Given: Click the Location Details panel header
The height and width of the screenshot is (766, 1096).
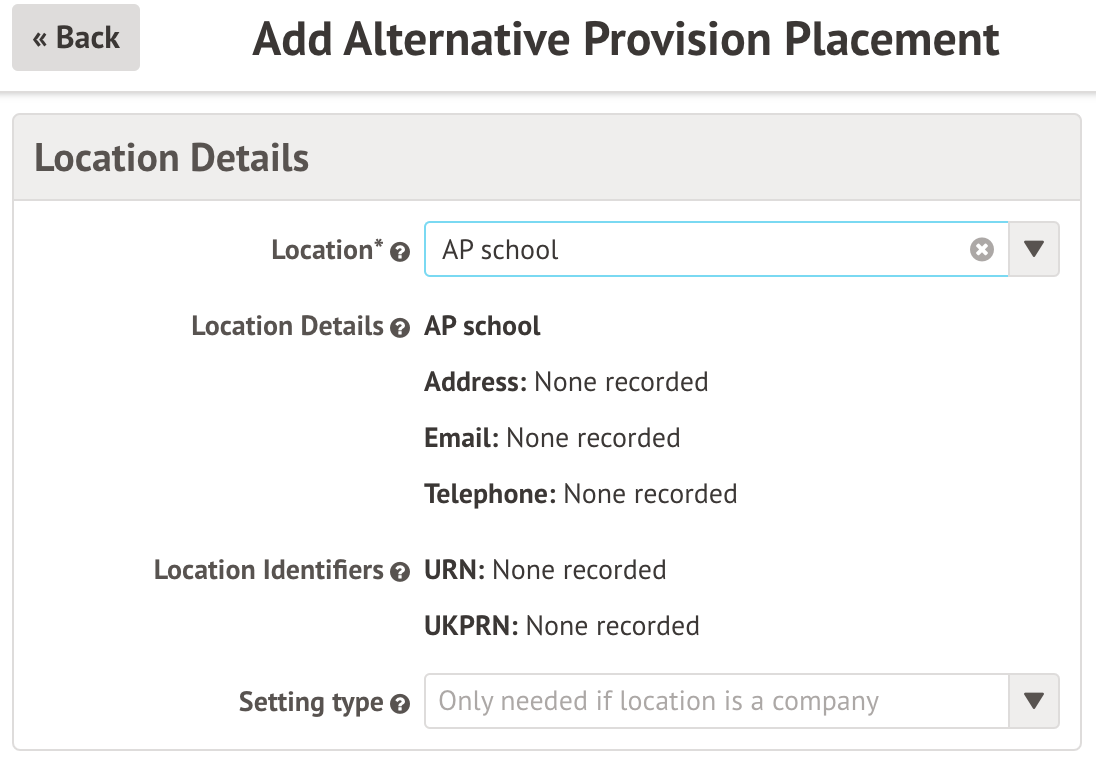Looking at the screenshot, I should click(x=172, y=158).
